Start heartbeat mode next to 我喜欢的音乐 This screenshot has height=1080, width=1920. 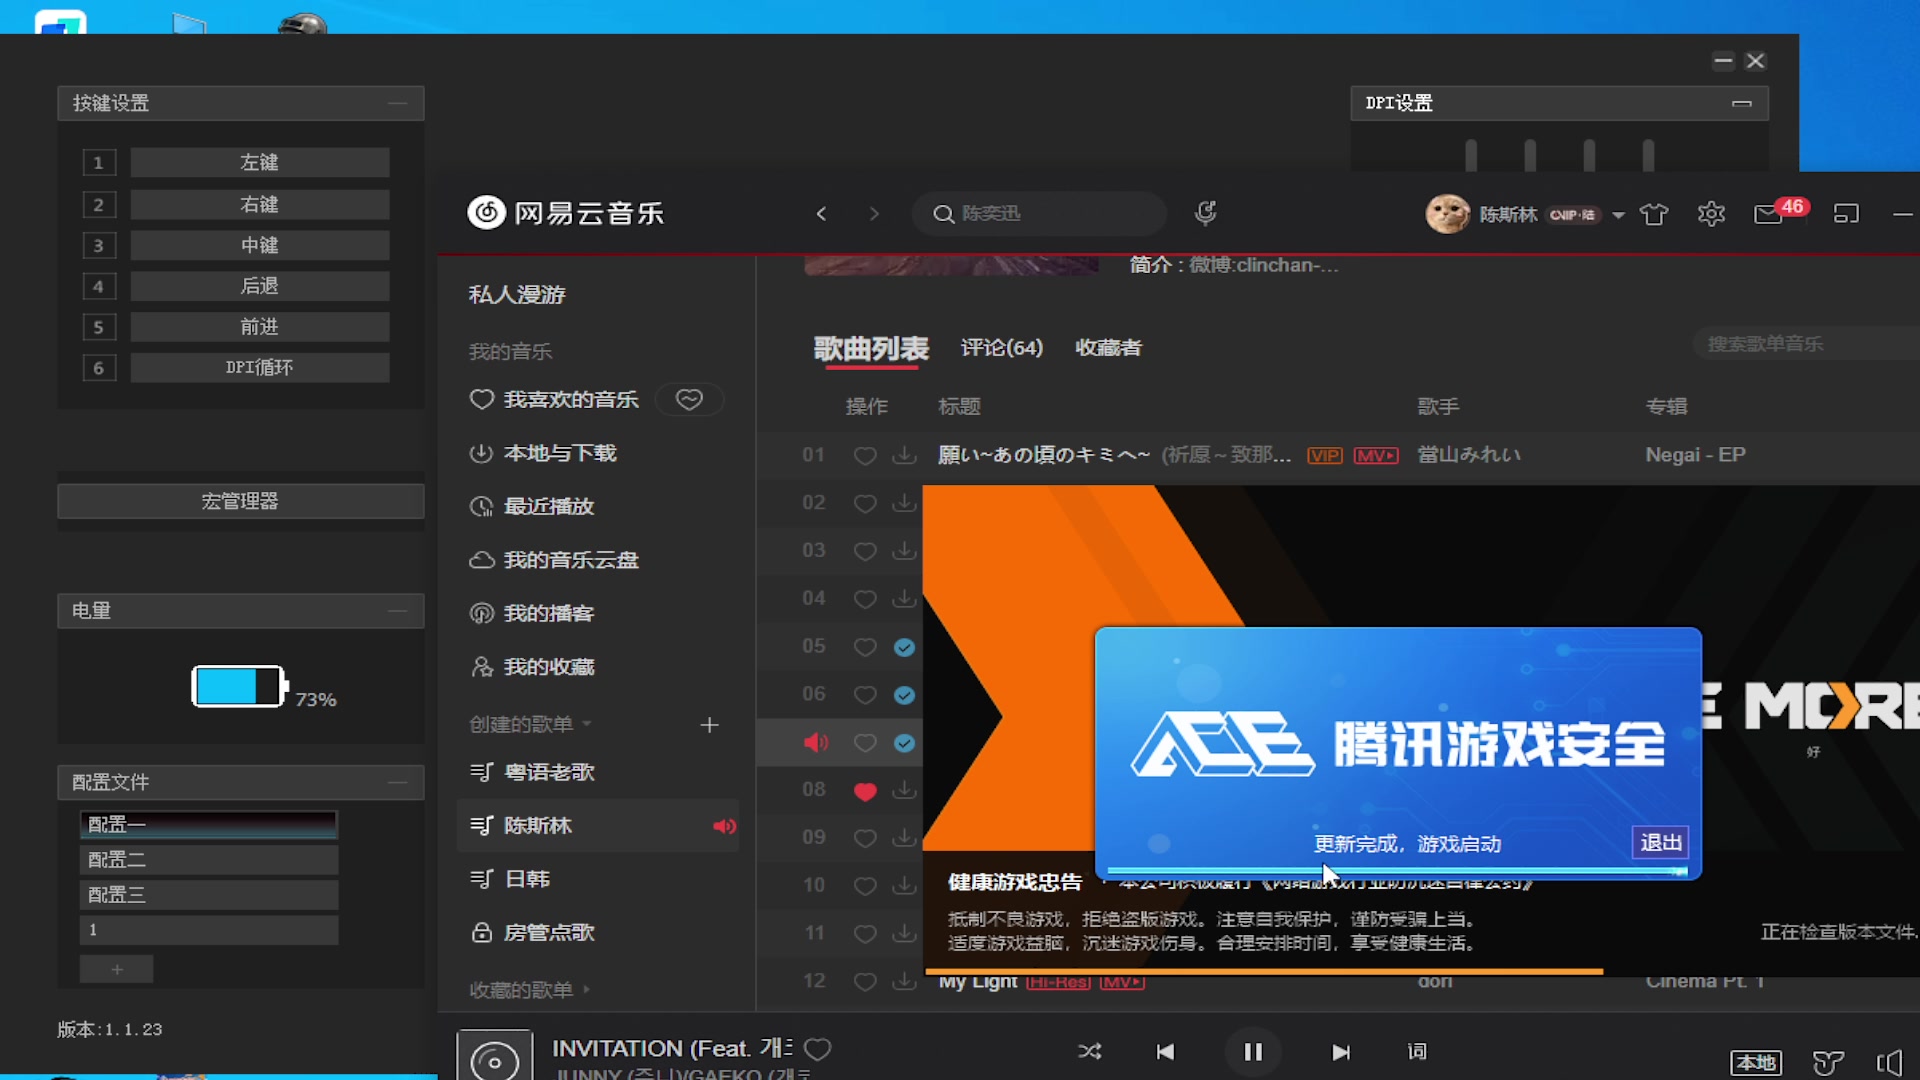pos(689,399)
